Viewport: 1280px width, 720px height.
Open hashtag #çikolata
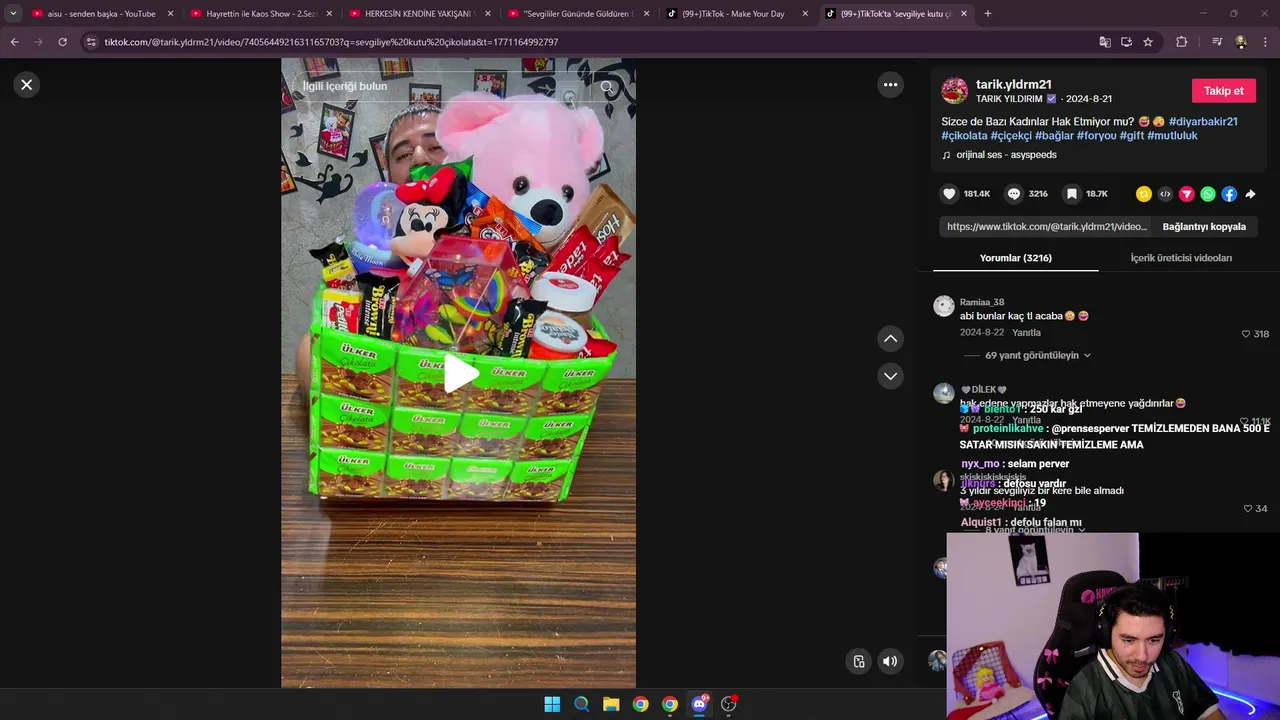964,136
